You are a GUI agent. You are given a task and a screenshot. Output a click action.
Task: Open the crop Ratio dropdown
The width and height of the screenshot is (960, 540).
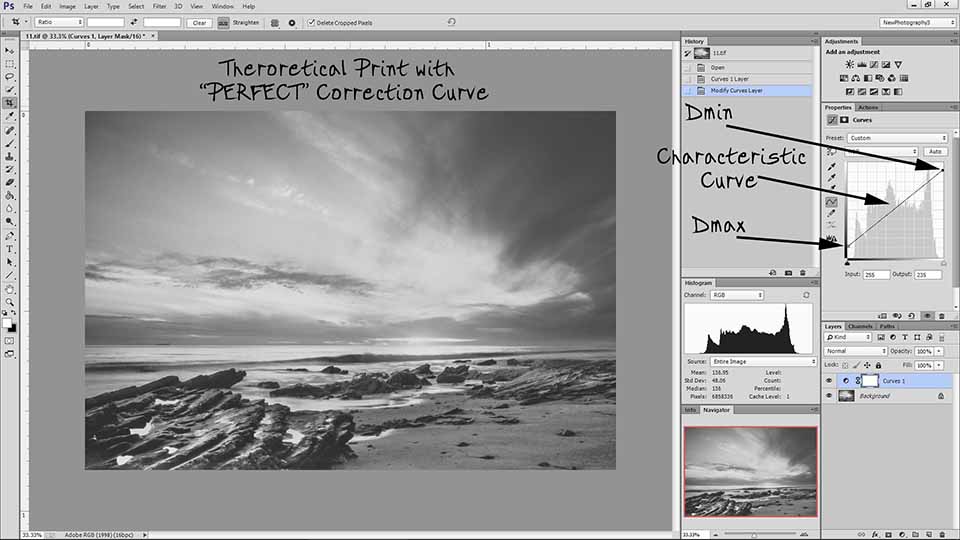pos(59,22)
